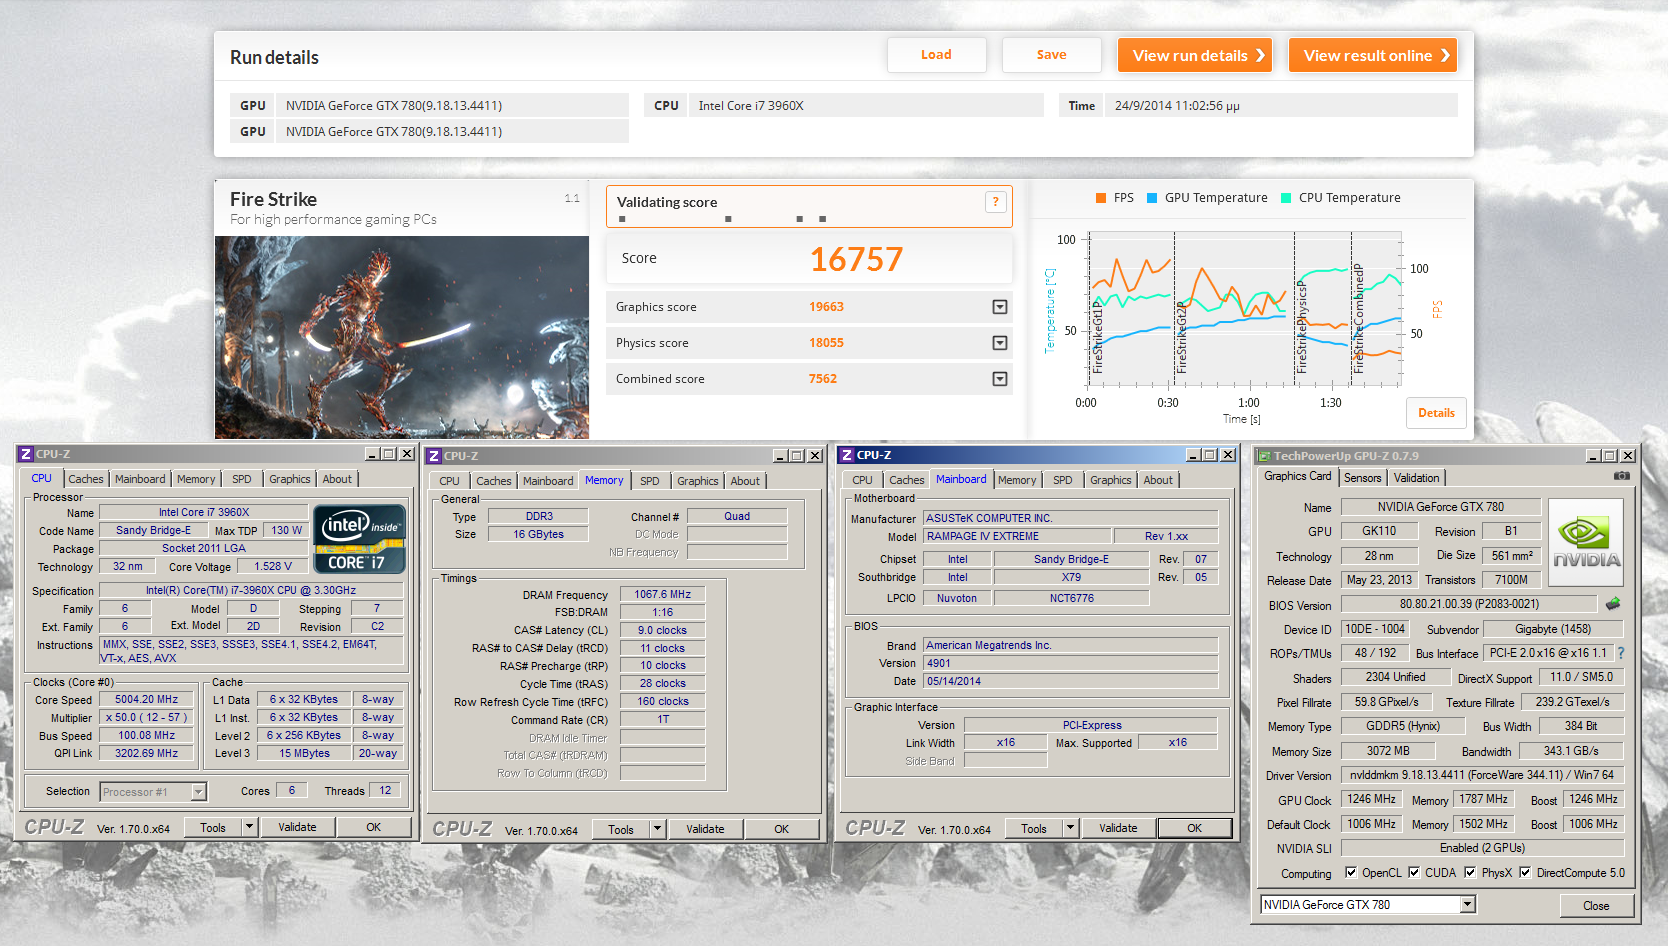Open the Processor #1 selection dropdown
The width and height of the screenshot is (1668, 946).
199,792
